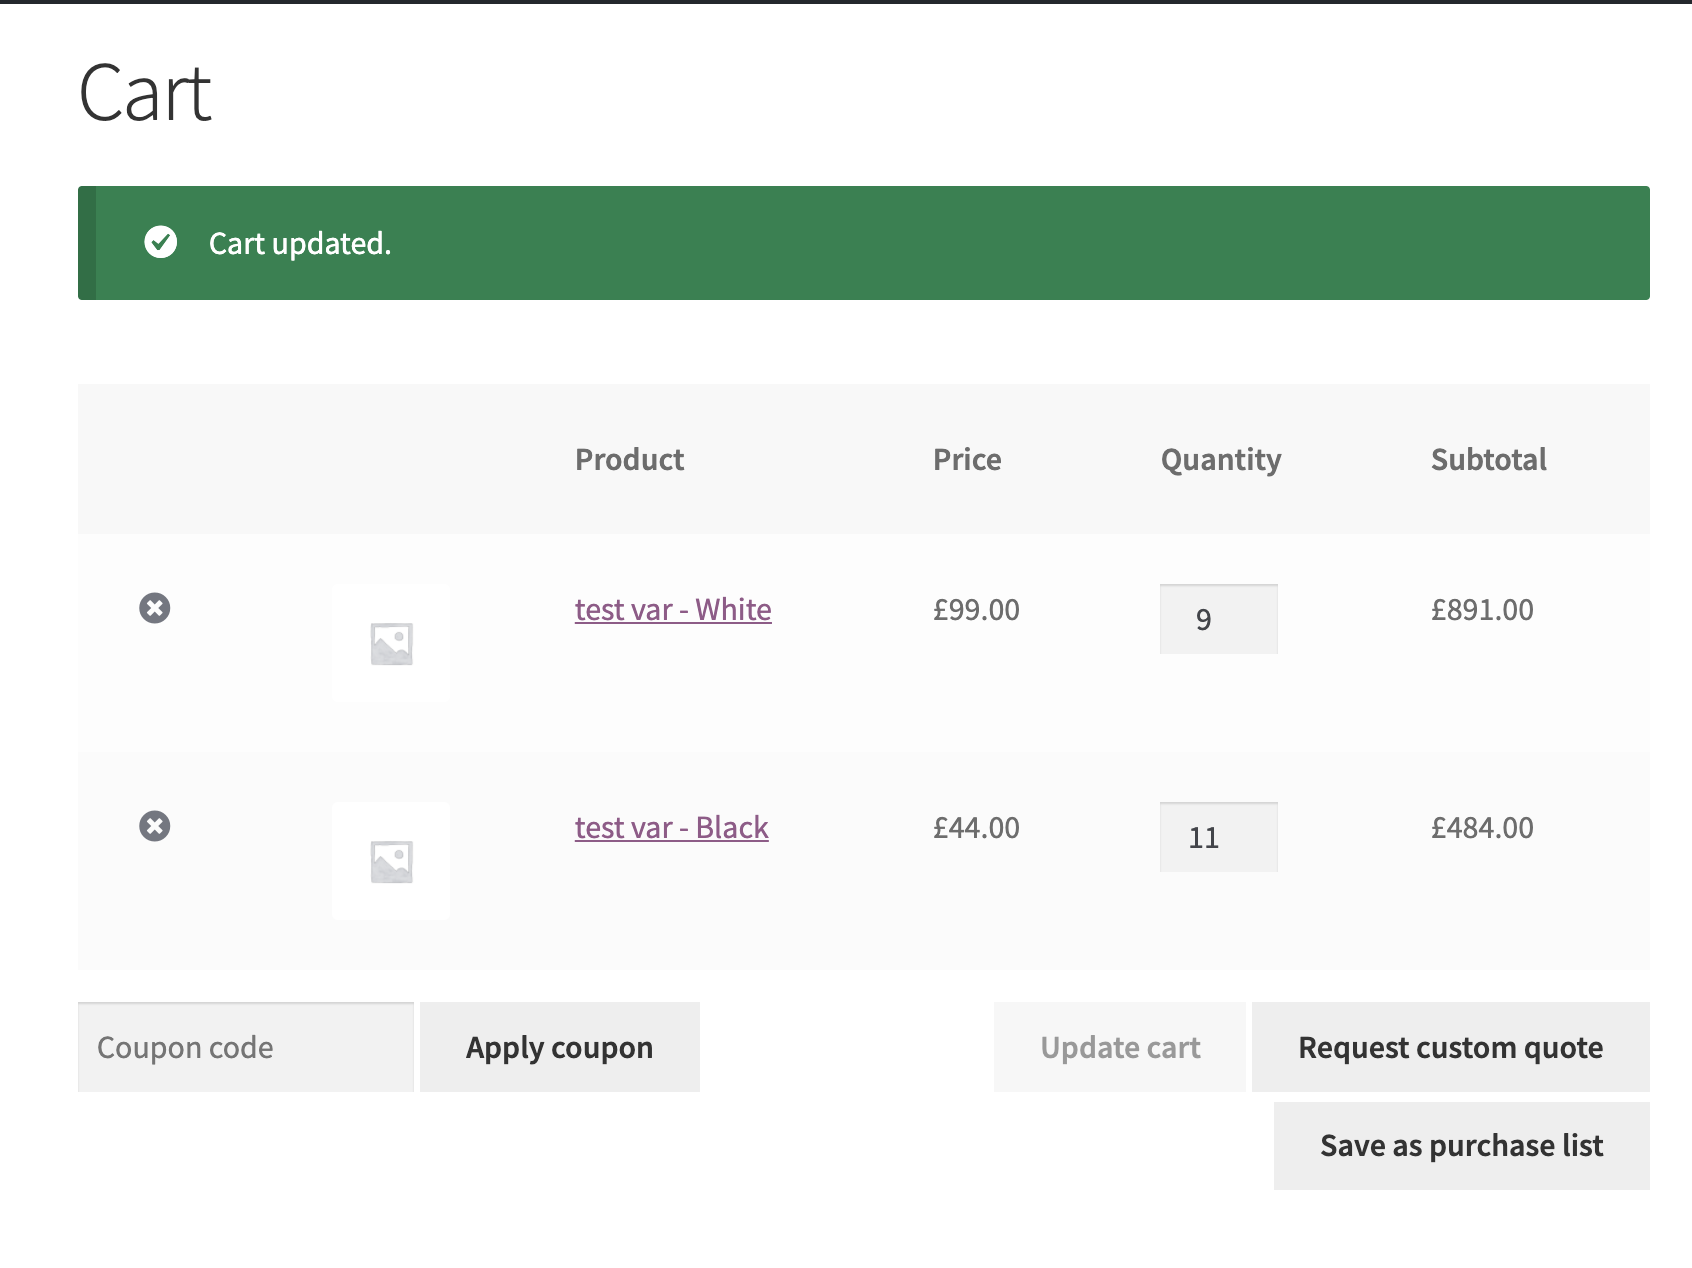Click the Product column header
Image resolution: width=1692 pixels, height=1268 pixels.
[x=630, y=460]
